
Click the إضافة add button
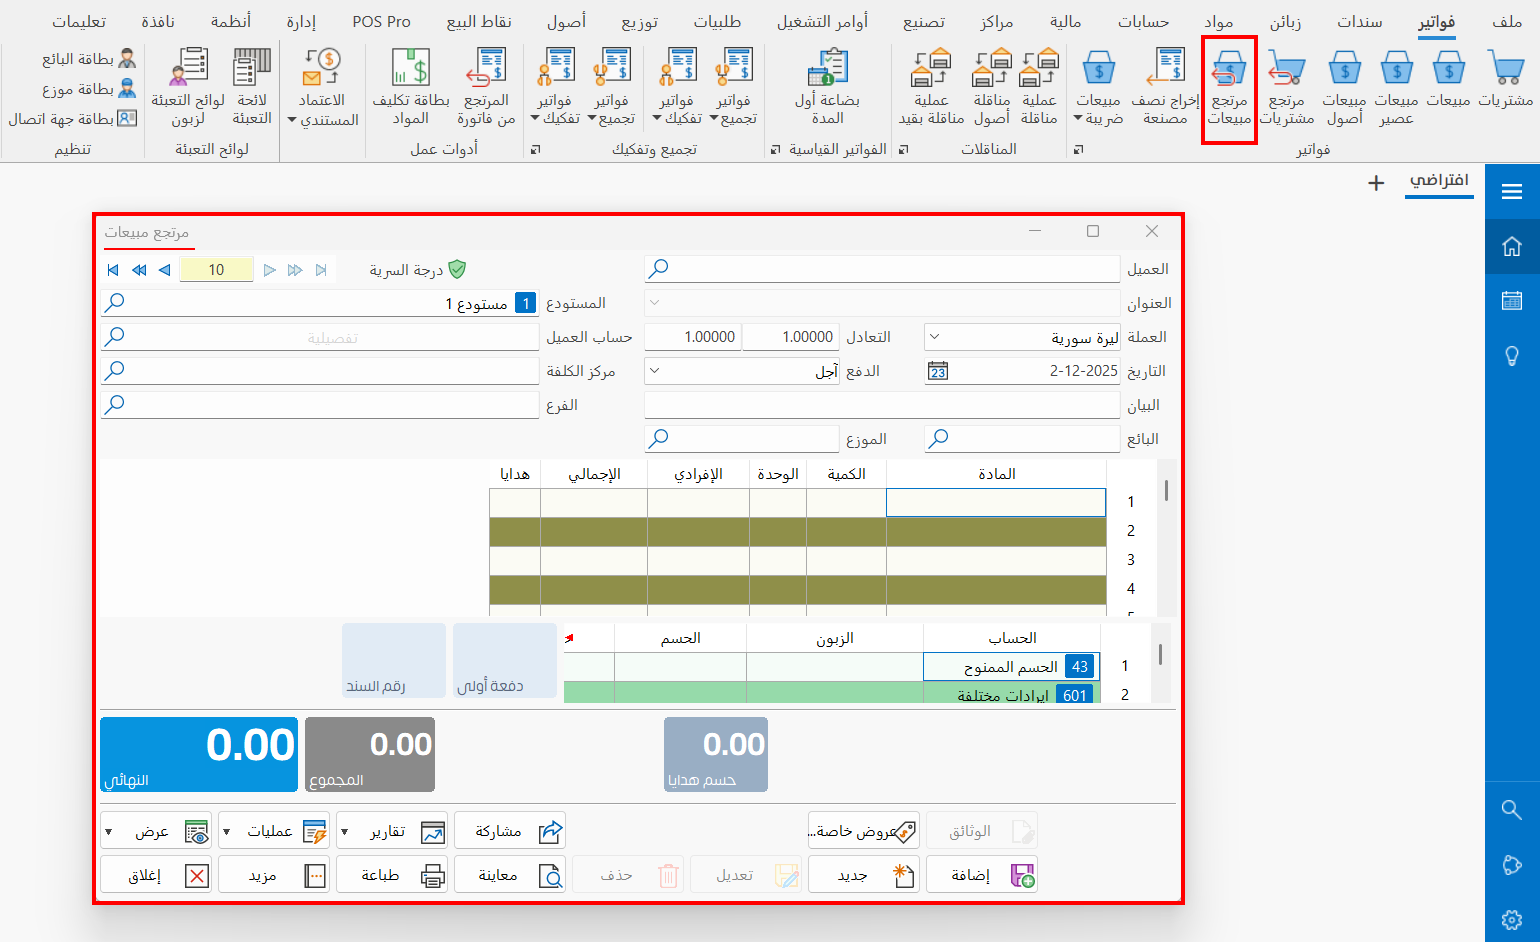[981, 876]
